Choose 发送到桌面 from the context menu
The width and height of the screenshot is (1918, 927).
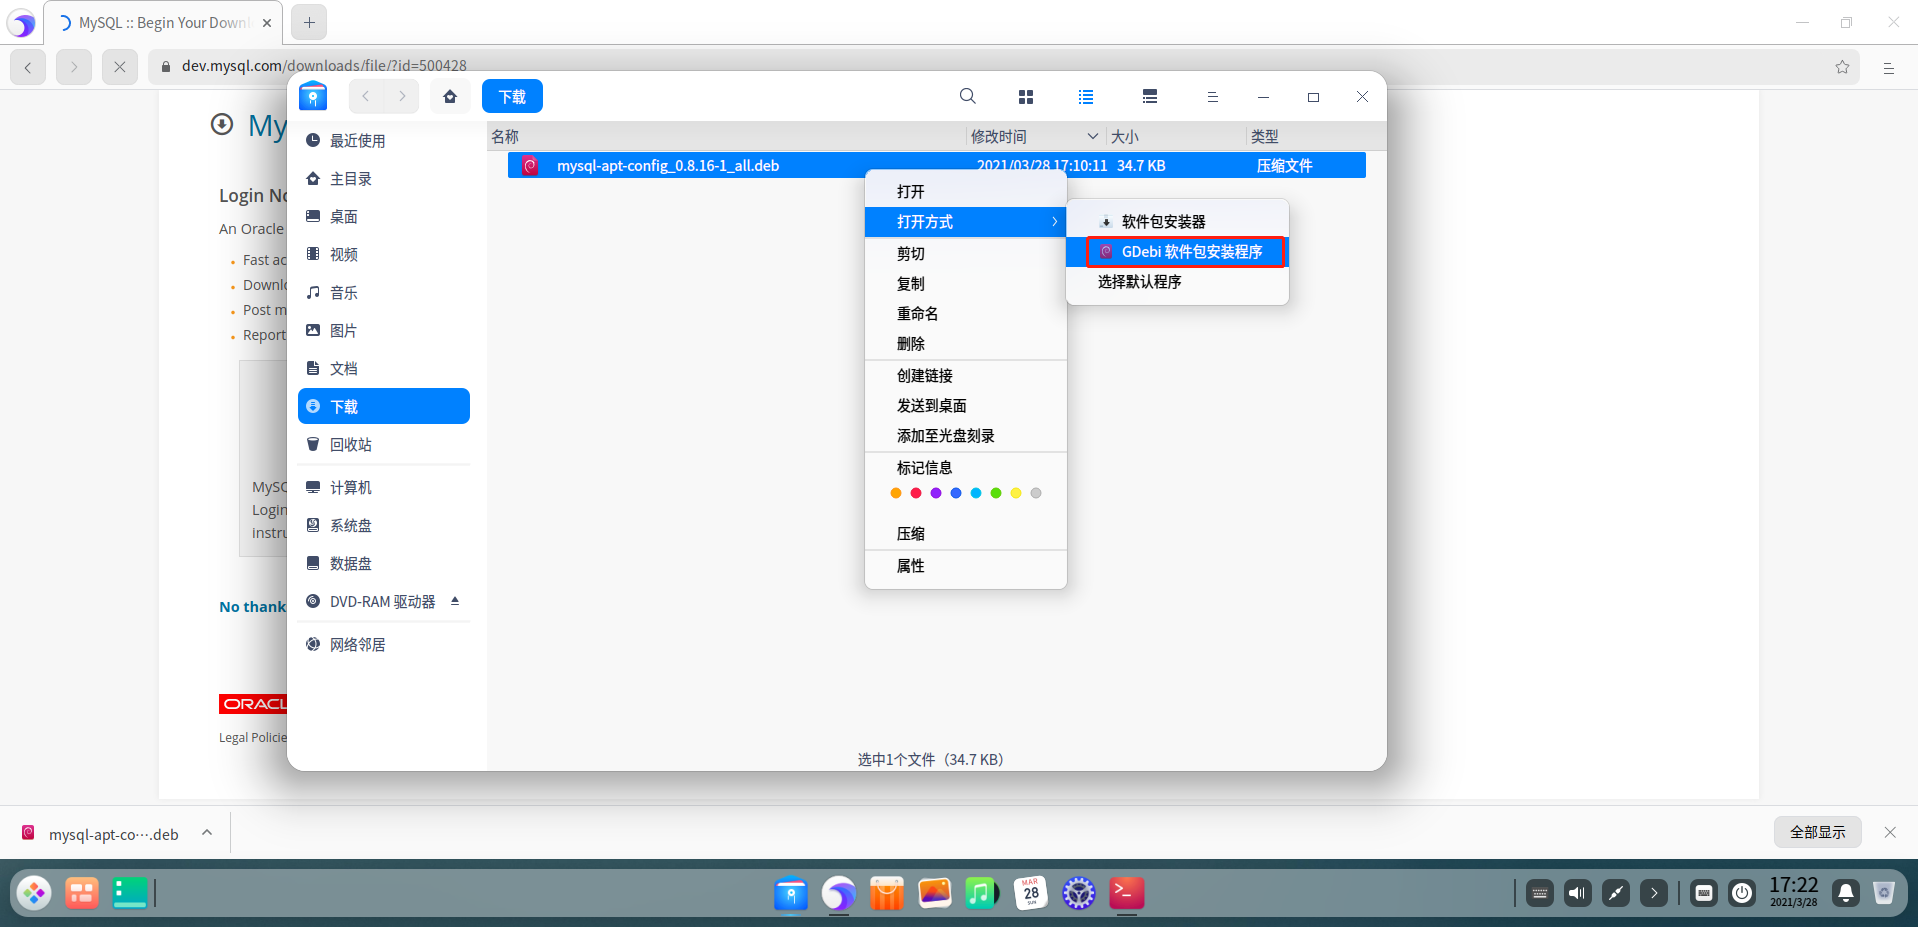tap(966, 406)
